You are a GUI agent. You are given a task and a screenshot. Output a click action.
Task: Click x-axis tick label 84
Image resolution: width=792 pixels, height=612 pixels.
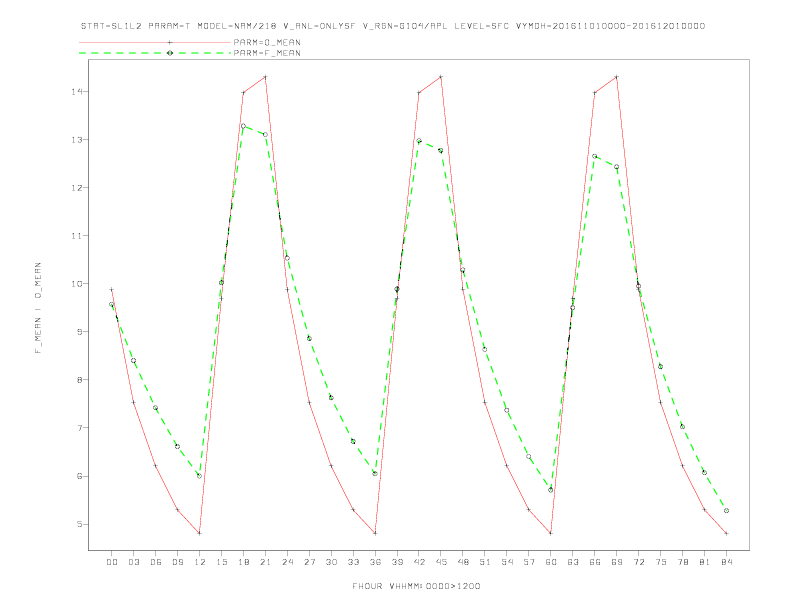(x=726, y=562)
